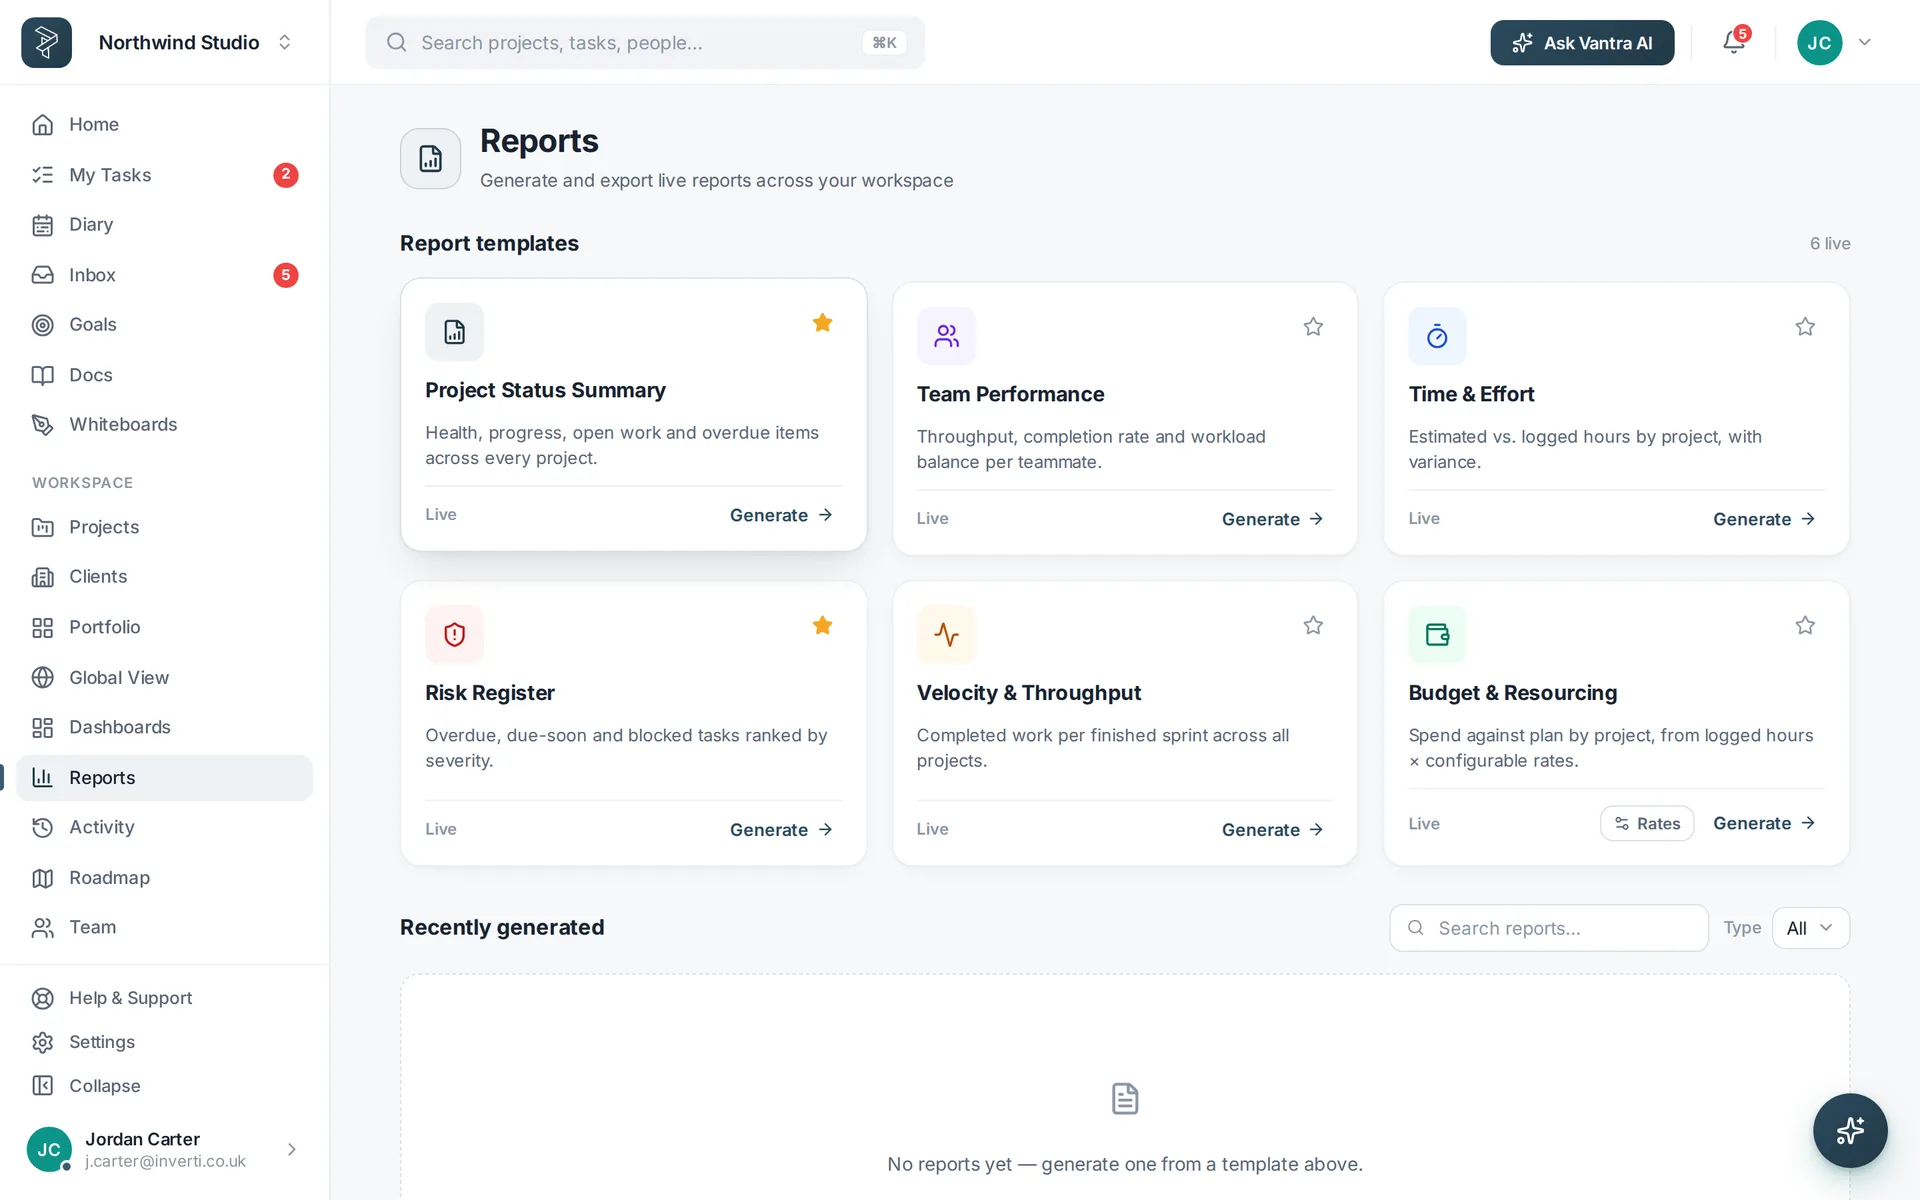Open Goals in the sidebar
1920x1200 pixels.
coord(165,325)
